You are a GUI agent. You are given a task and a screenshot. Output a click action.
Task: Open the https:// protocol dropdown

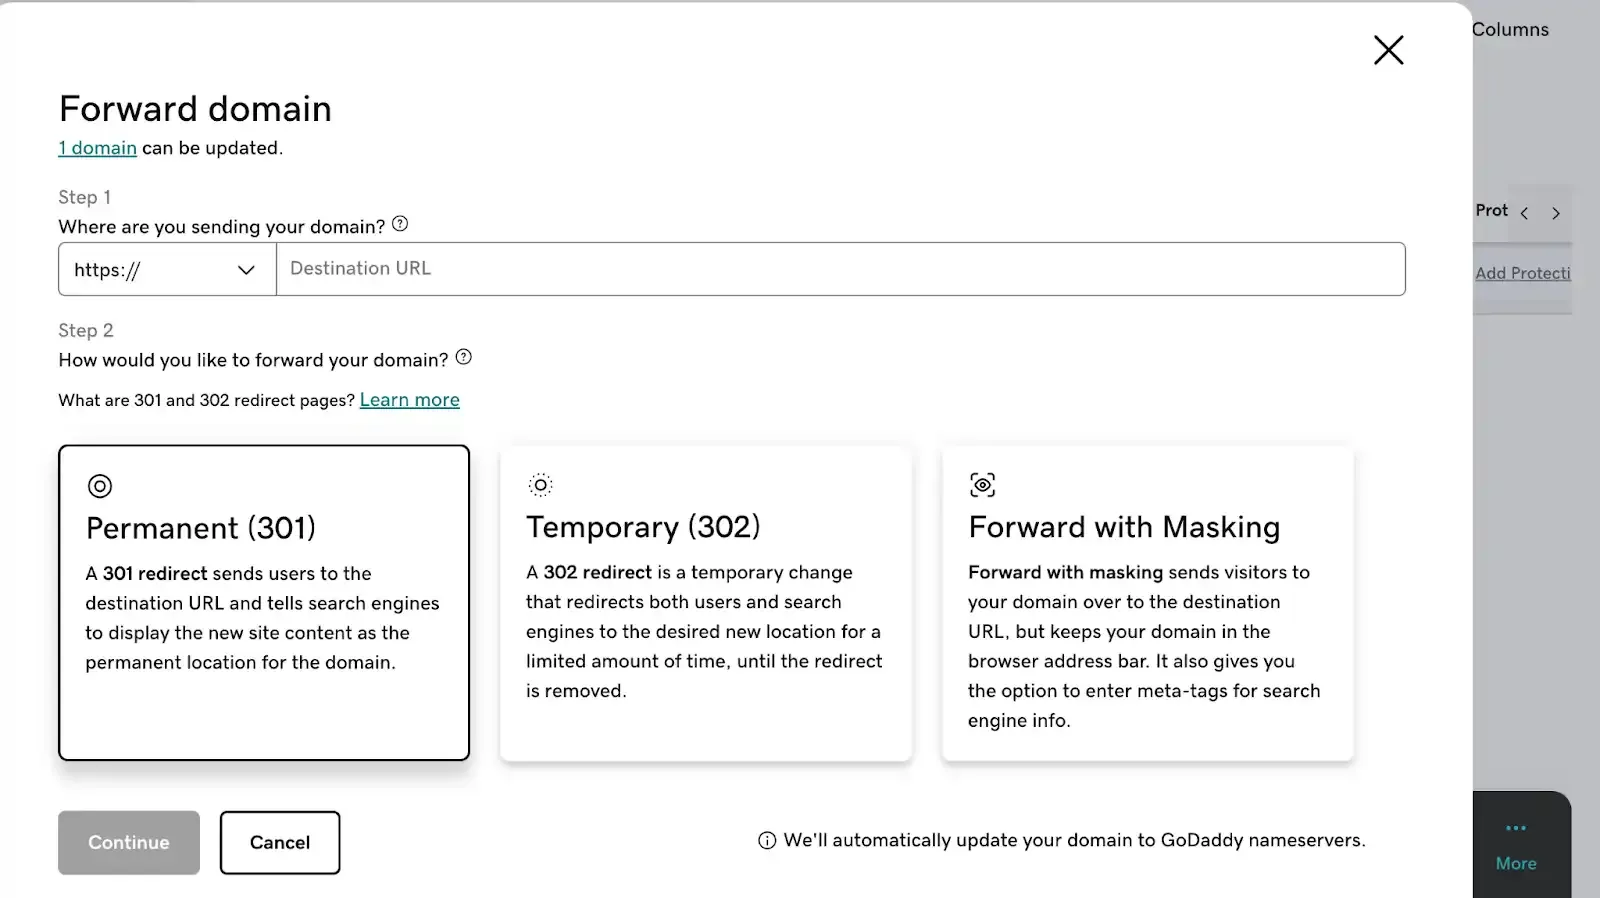(165, 269)
